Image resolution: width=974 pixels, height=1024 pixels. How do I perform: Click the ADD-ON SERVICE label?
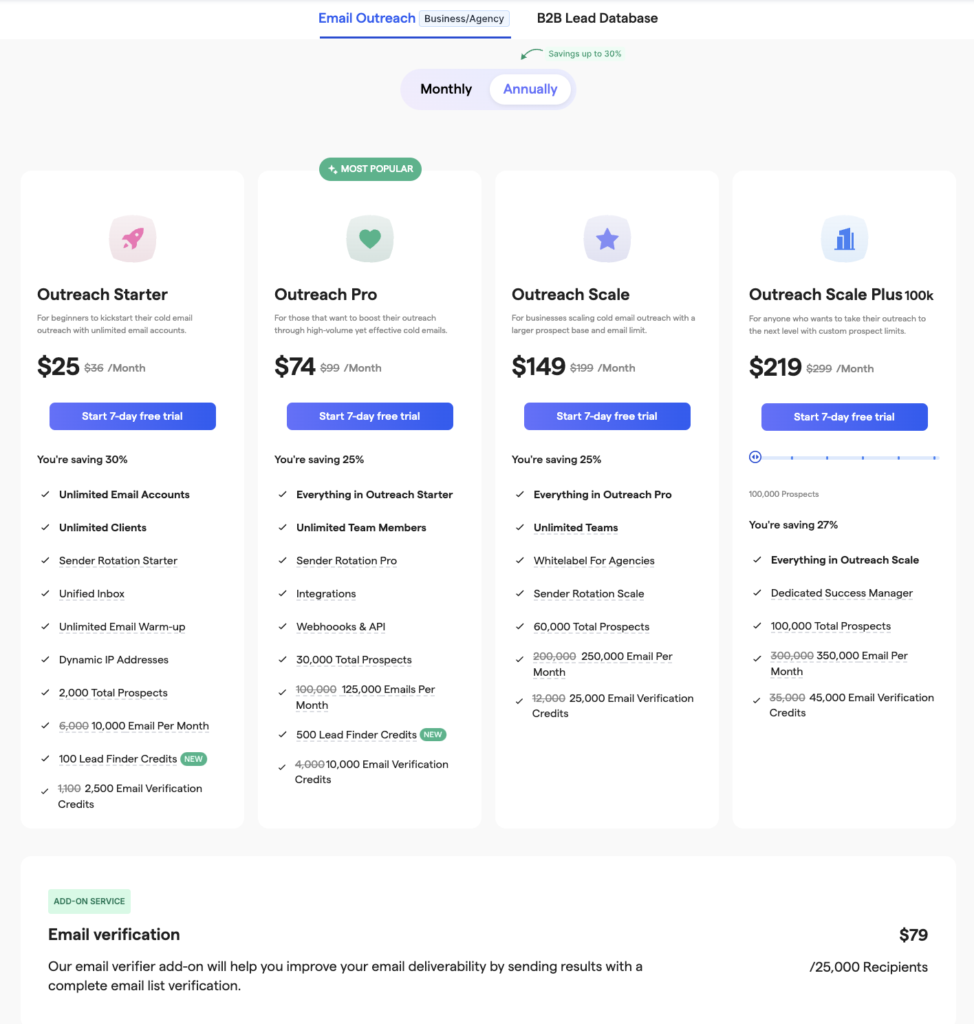pyautogui.click(x=89, y=901)
